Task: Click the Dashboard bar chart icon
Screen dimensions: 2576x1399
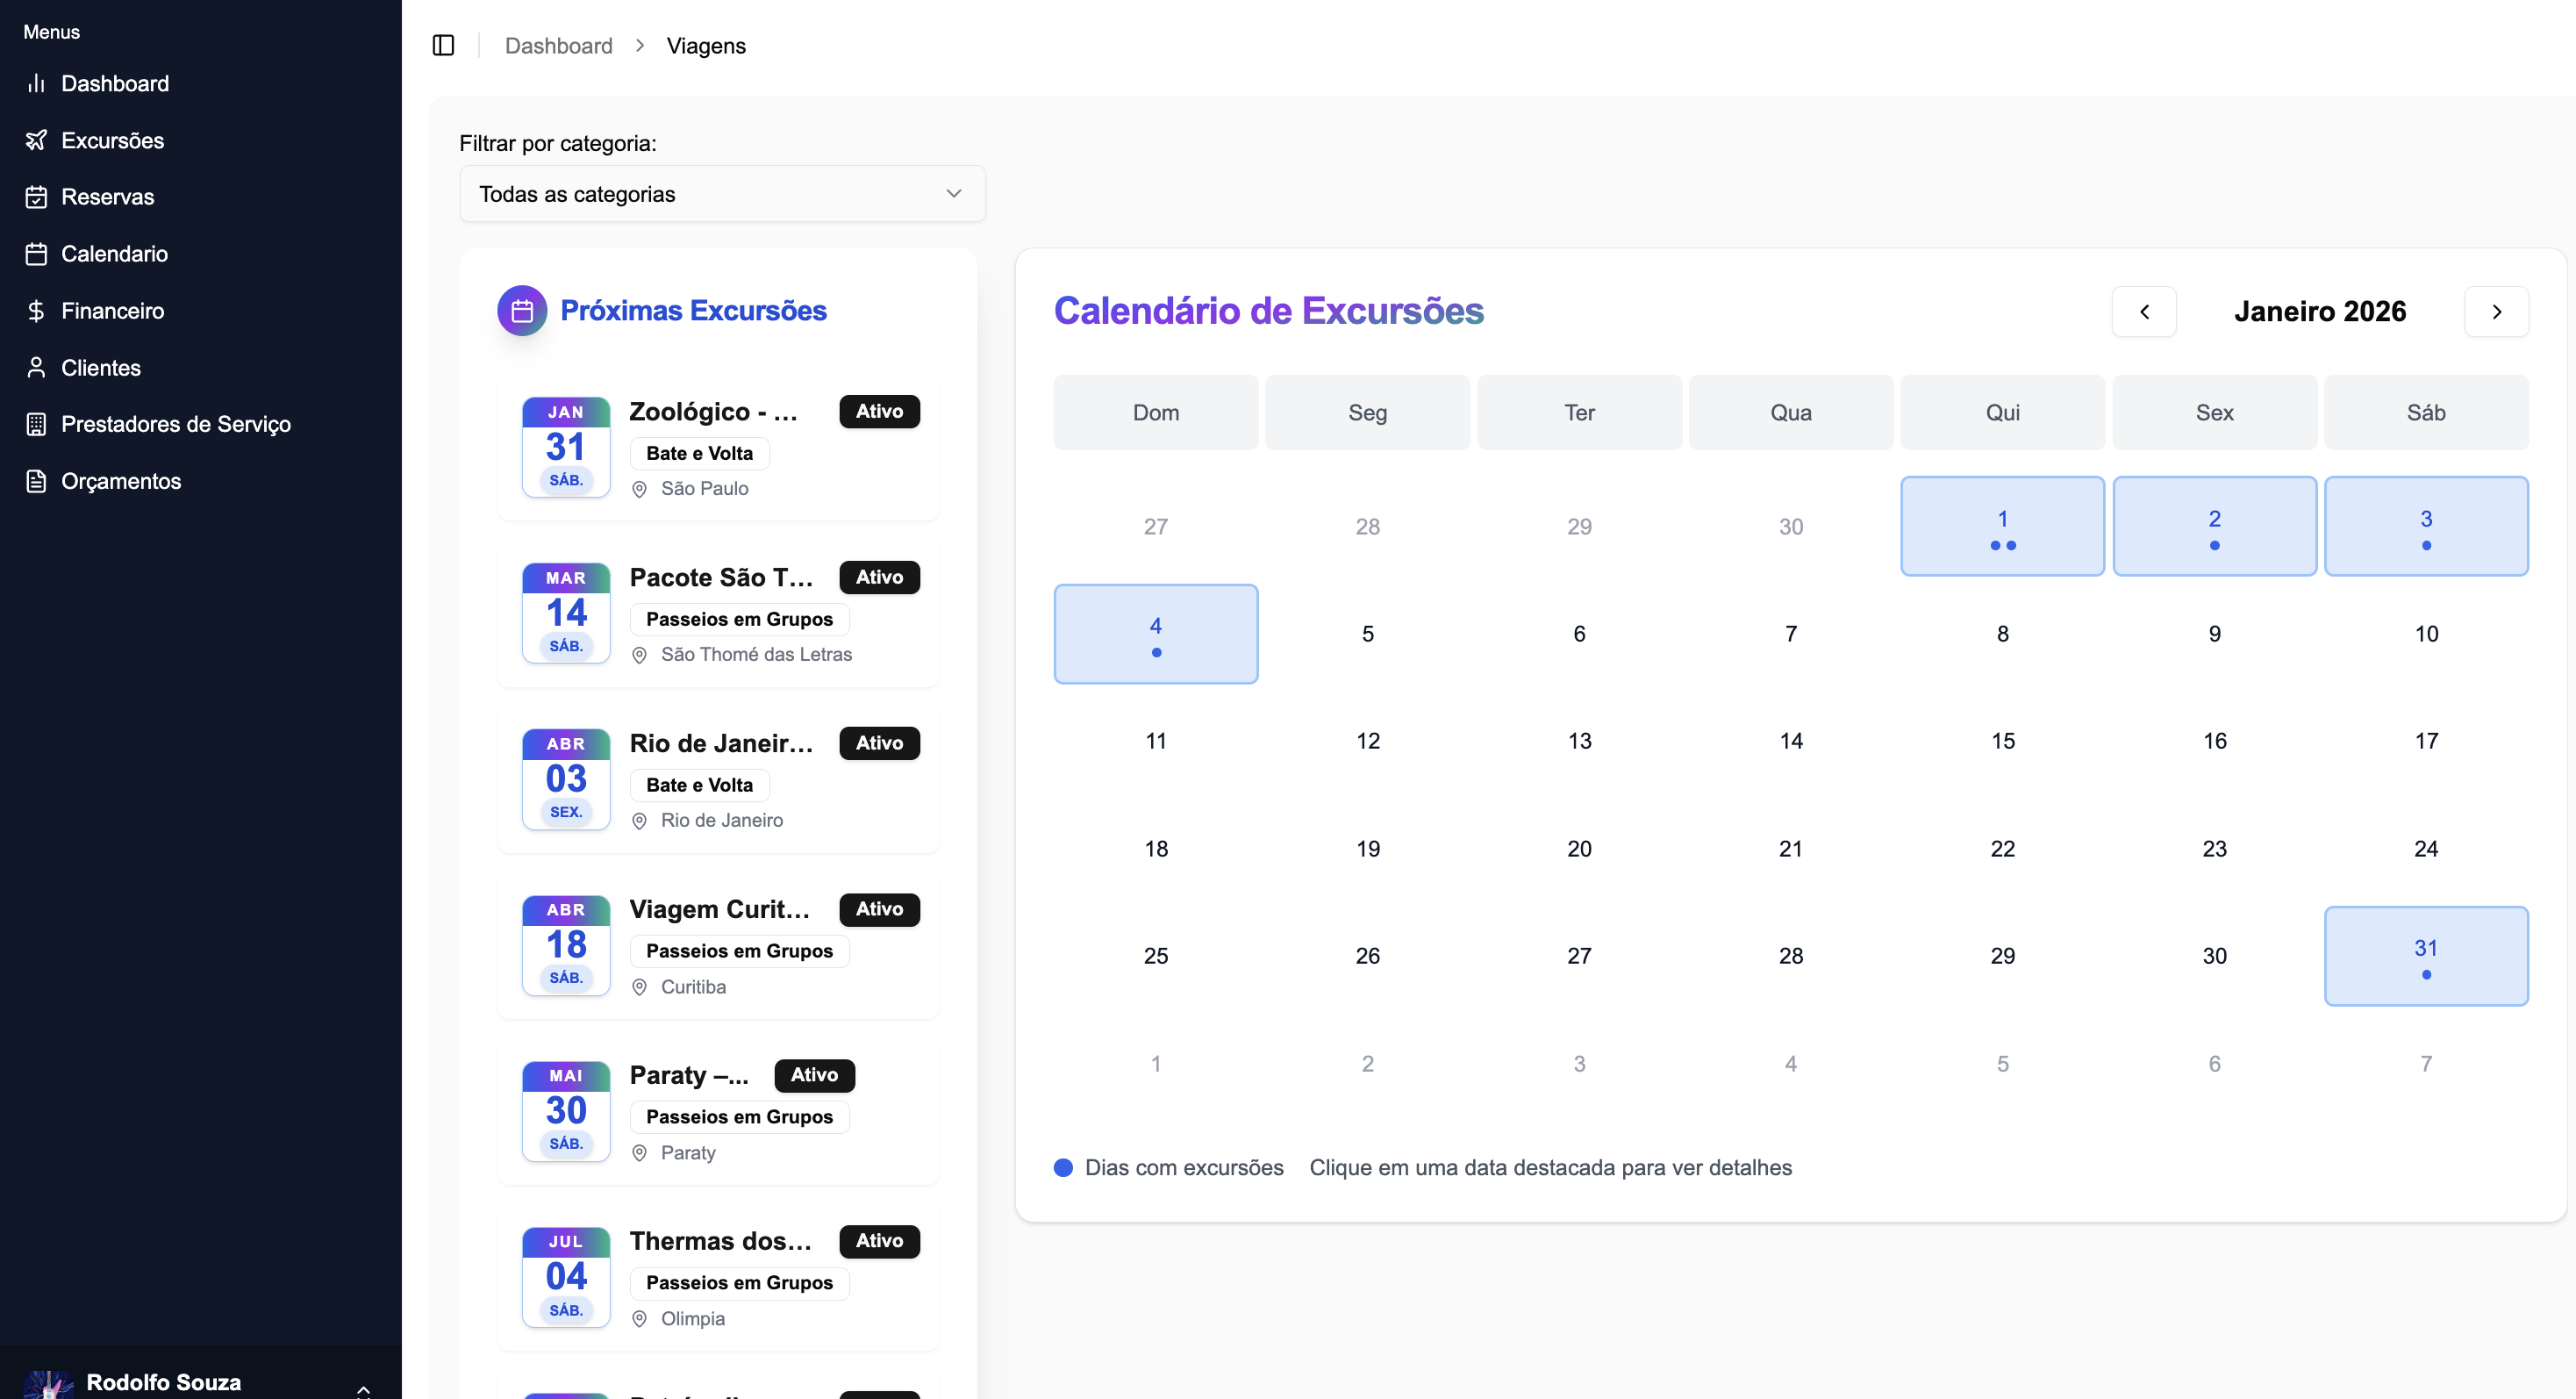Action: [x=36, y=83]
